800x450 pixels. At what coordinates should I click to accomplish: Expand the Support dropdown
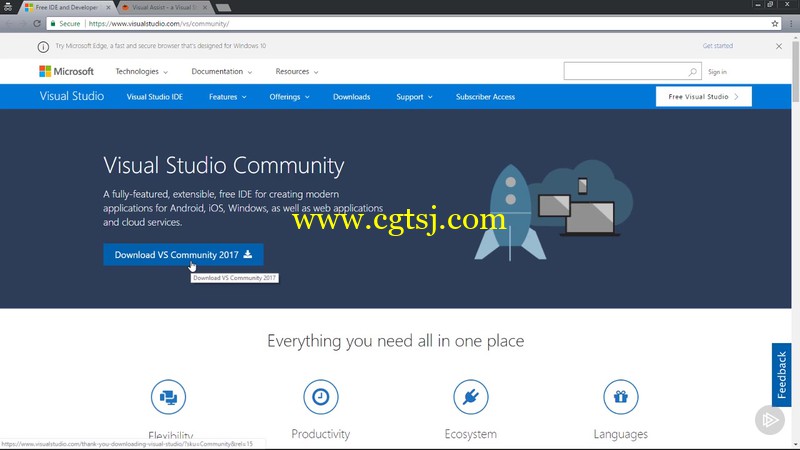tap(414, 97)
